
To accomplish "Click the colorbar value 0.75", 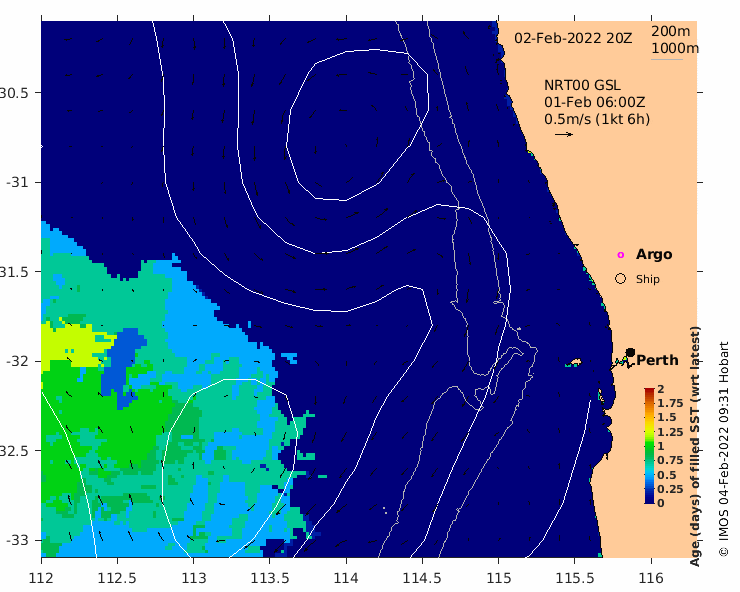I will tap(670, 460).
